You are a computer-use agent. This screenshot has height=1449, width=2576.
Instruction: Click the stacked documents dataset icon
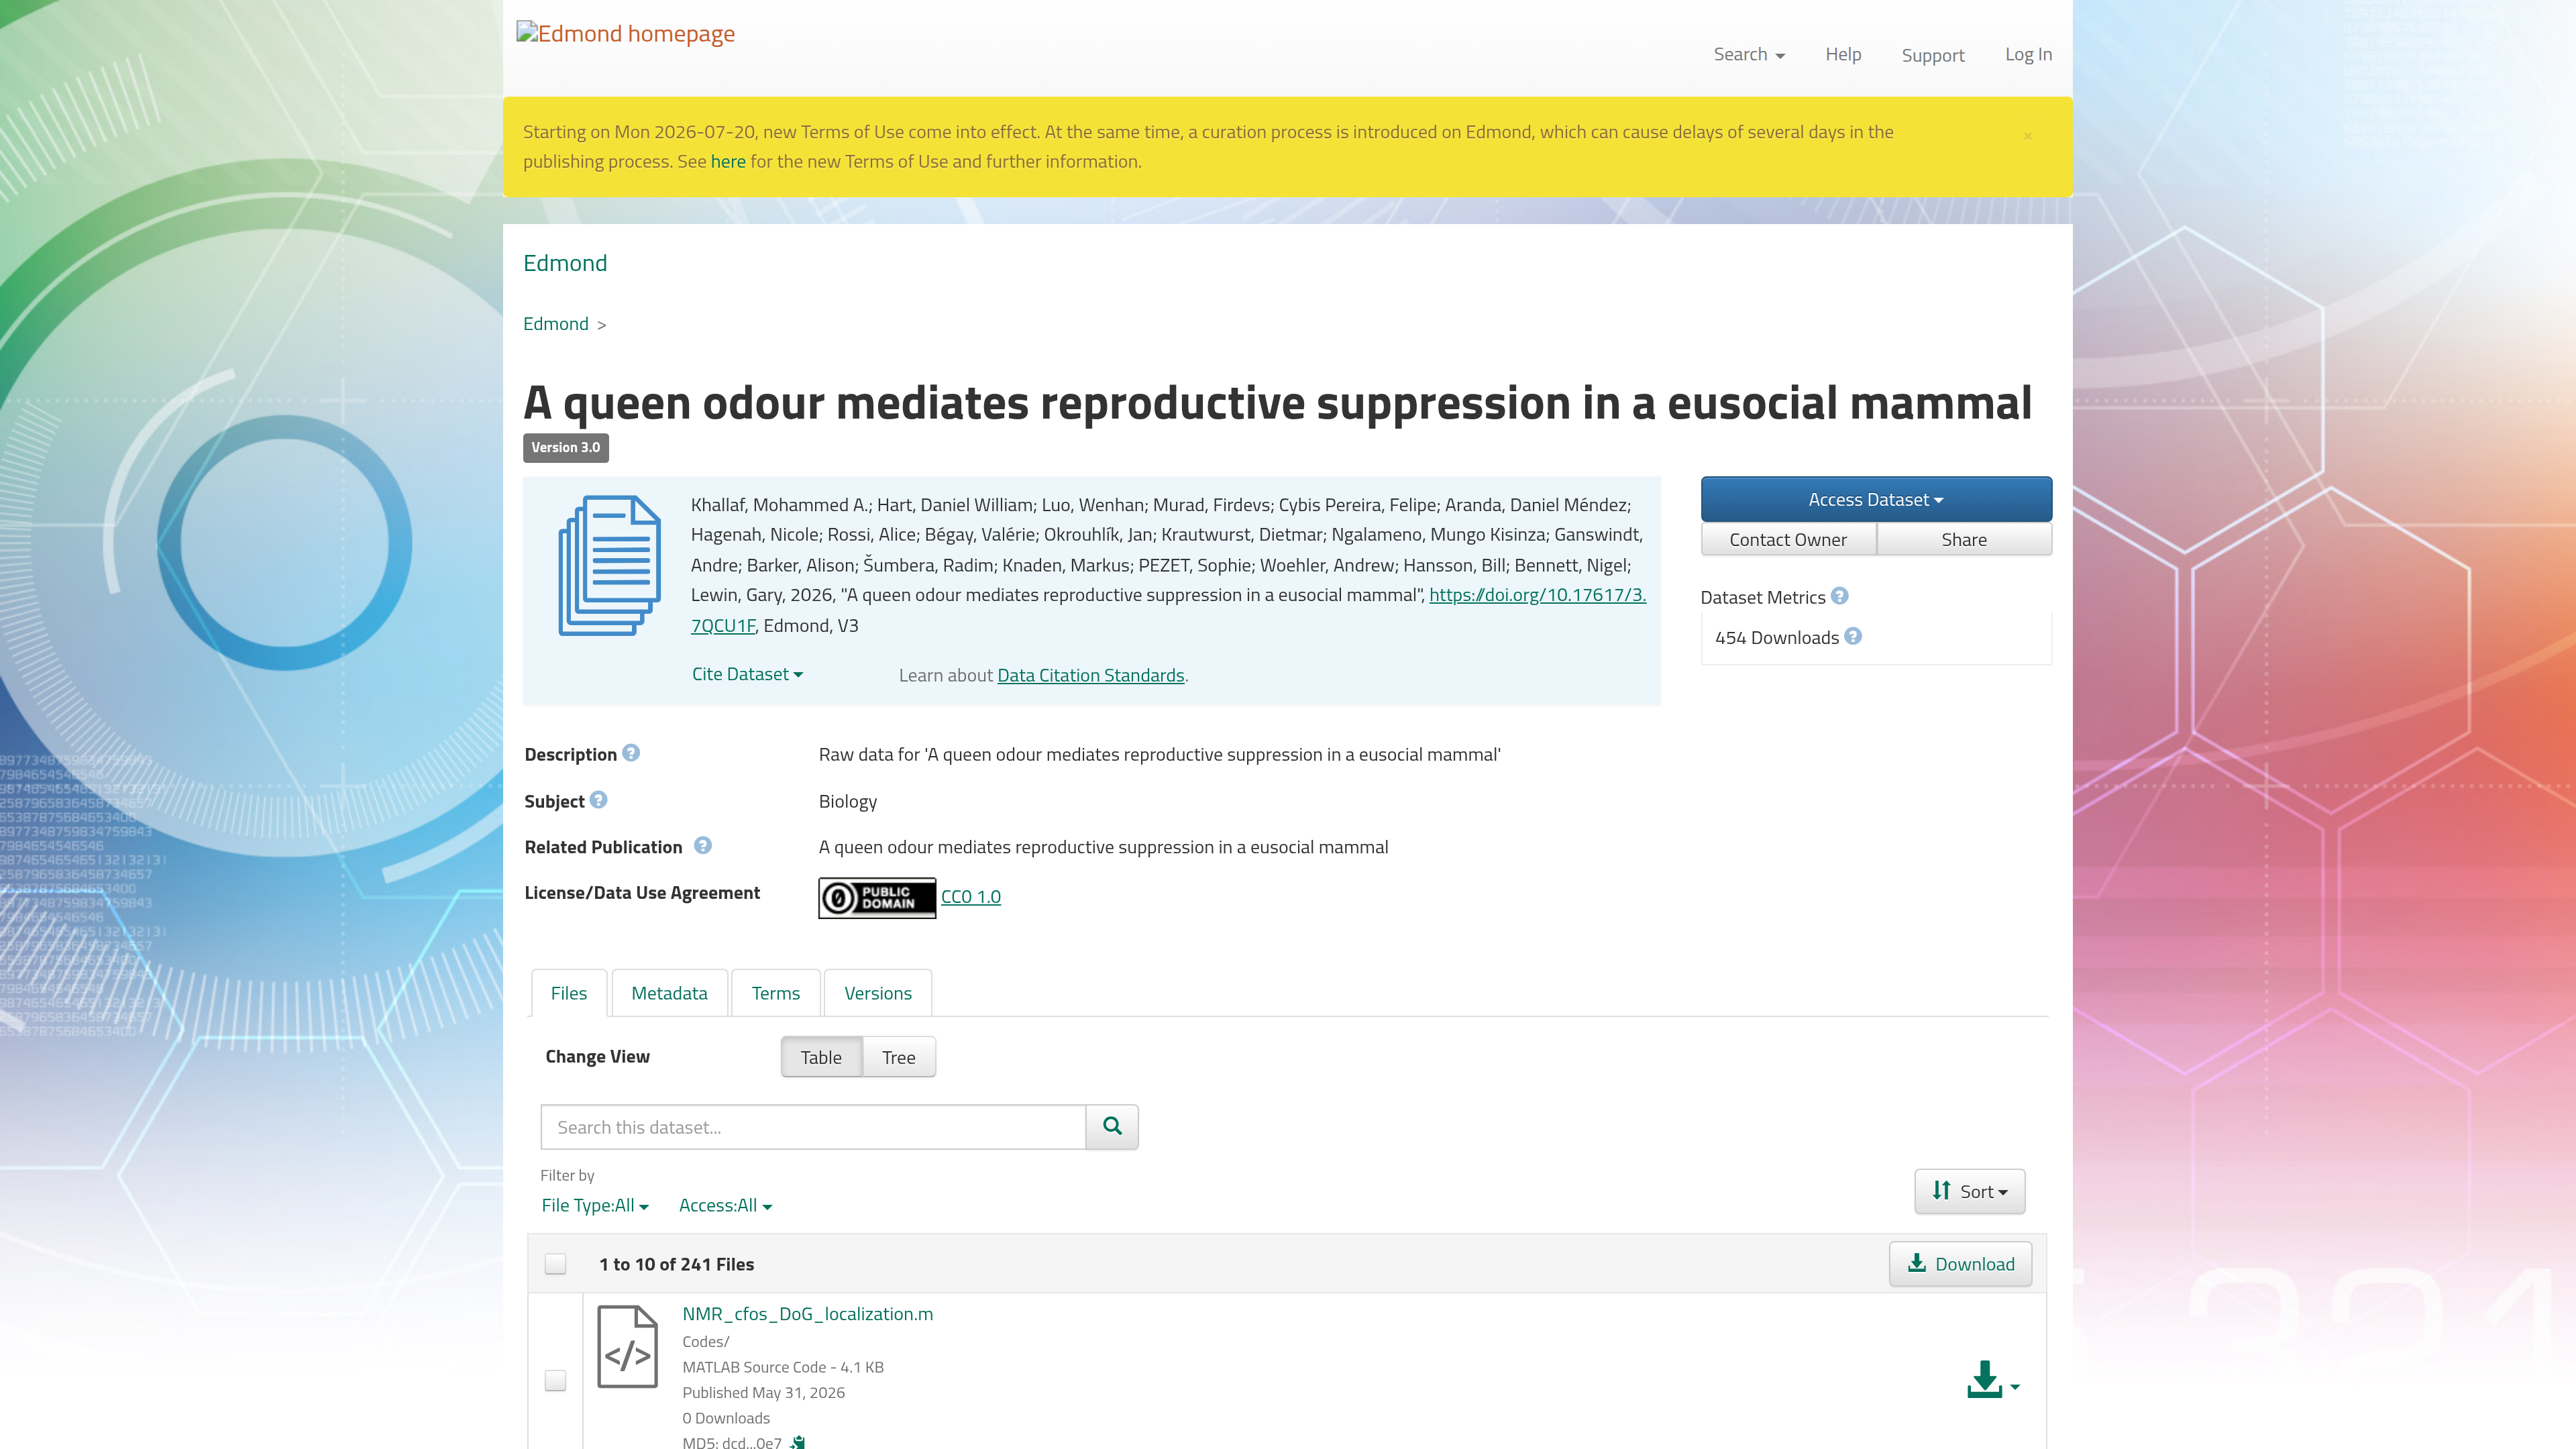coord(609,565)
